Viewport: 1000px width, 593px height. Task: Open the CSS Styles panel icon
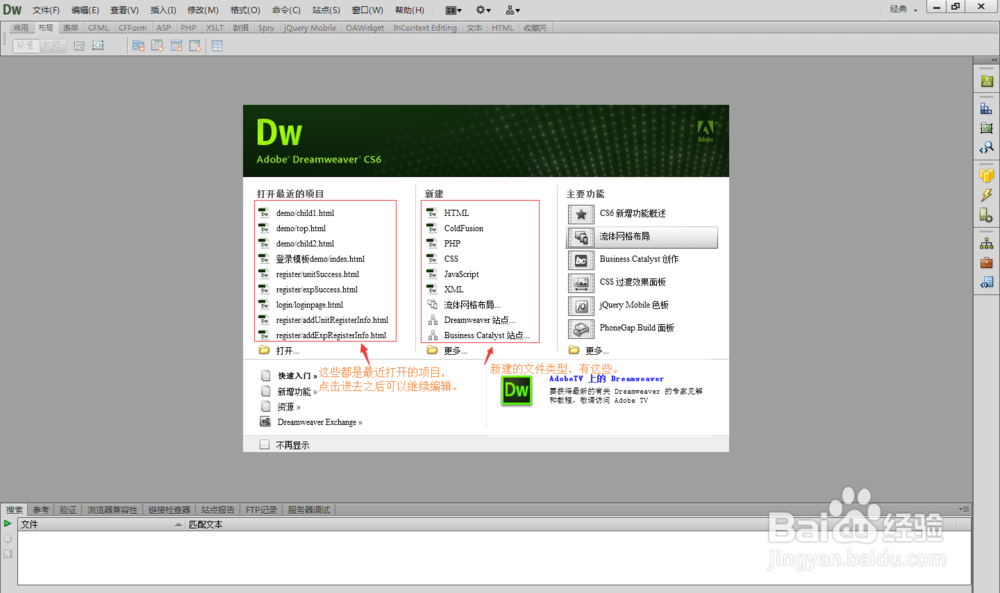[x=987, y=108]
